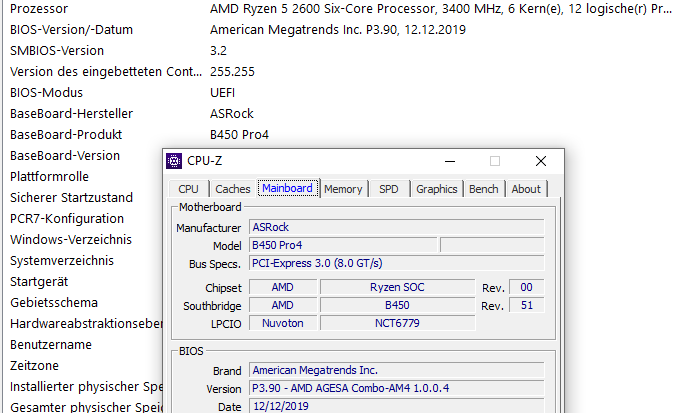This screenshot has width=678, height=413.
Task: Open the Memory tab
Action: [343, 189]
